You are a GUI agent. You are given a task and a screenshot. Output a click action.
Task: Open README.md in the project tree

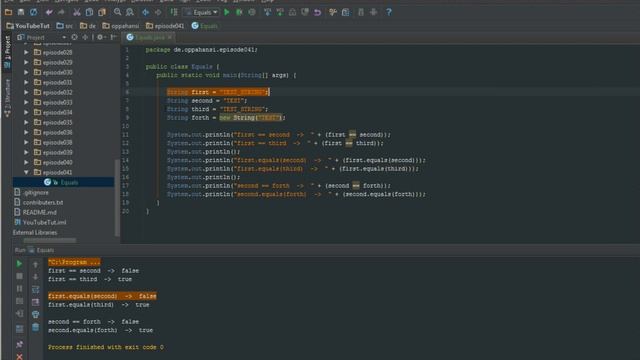click(x=36, y=212)
